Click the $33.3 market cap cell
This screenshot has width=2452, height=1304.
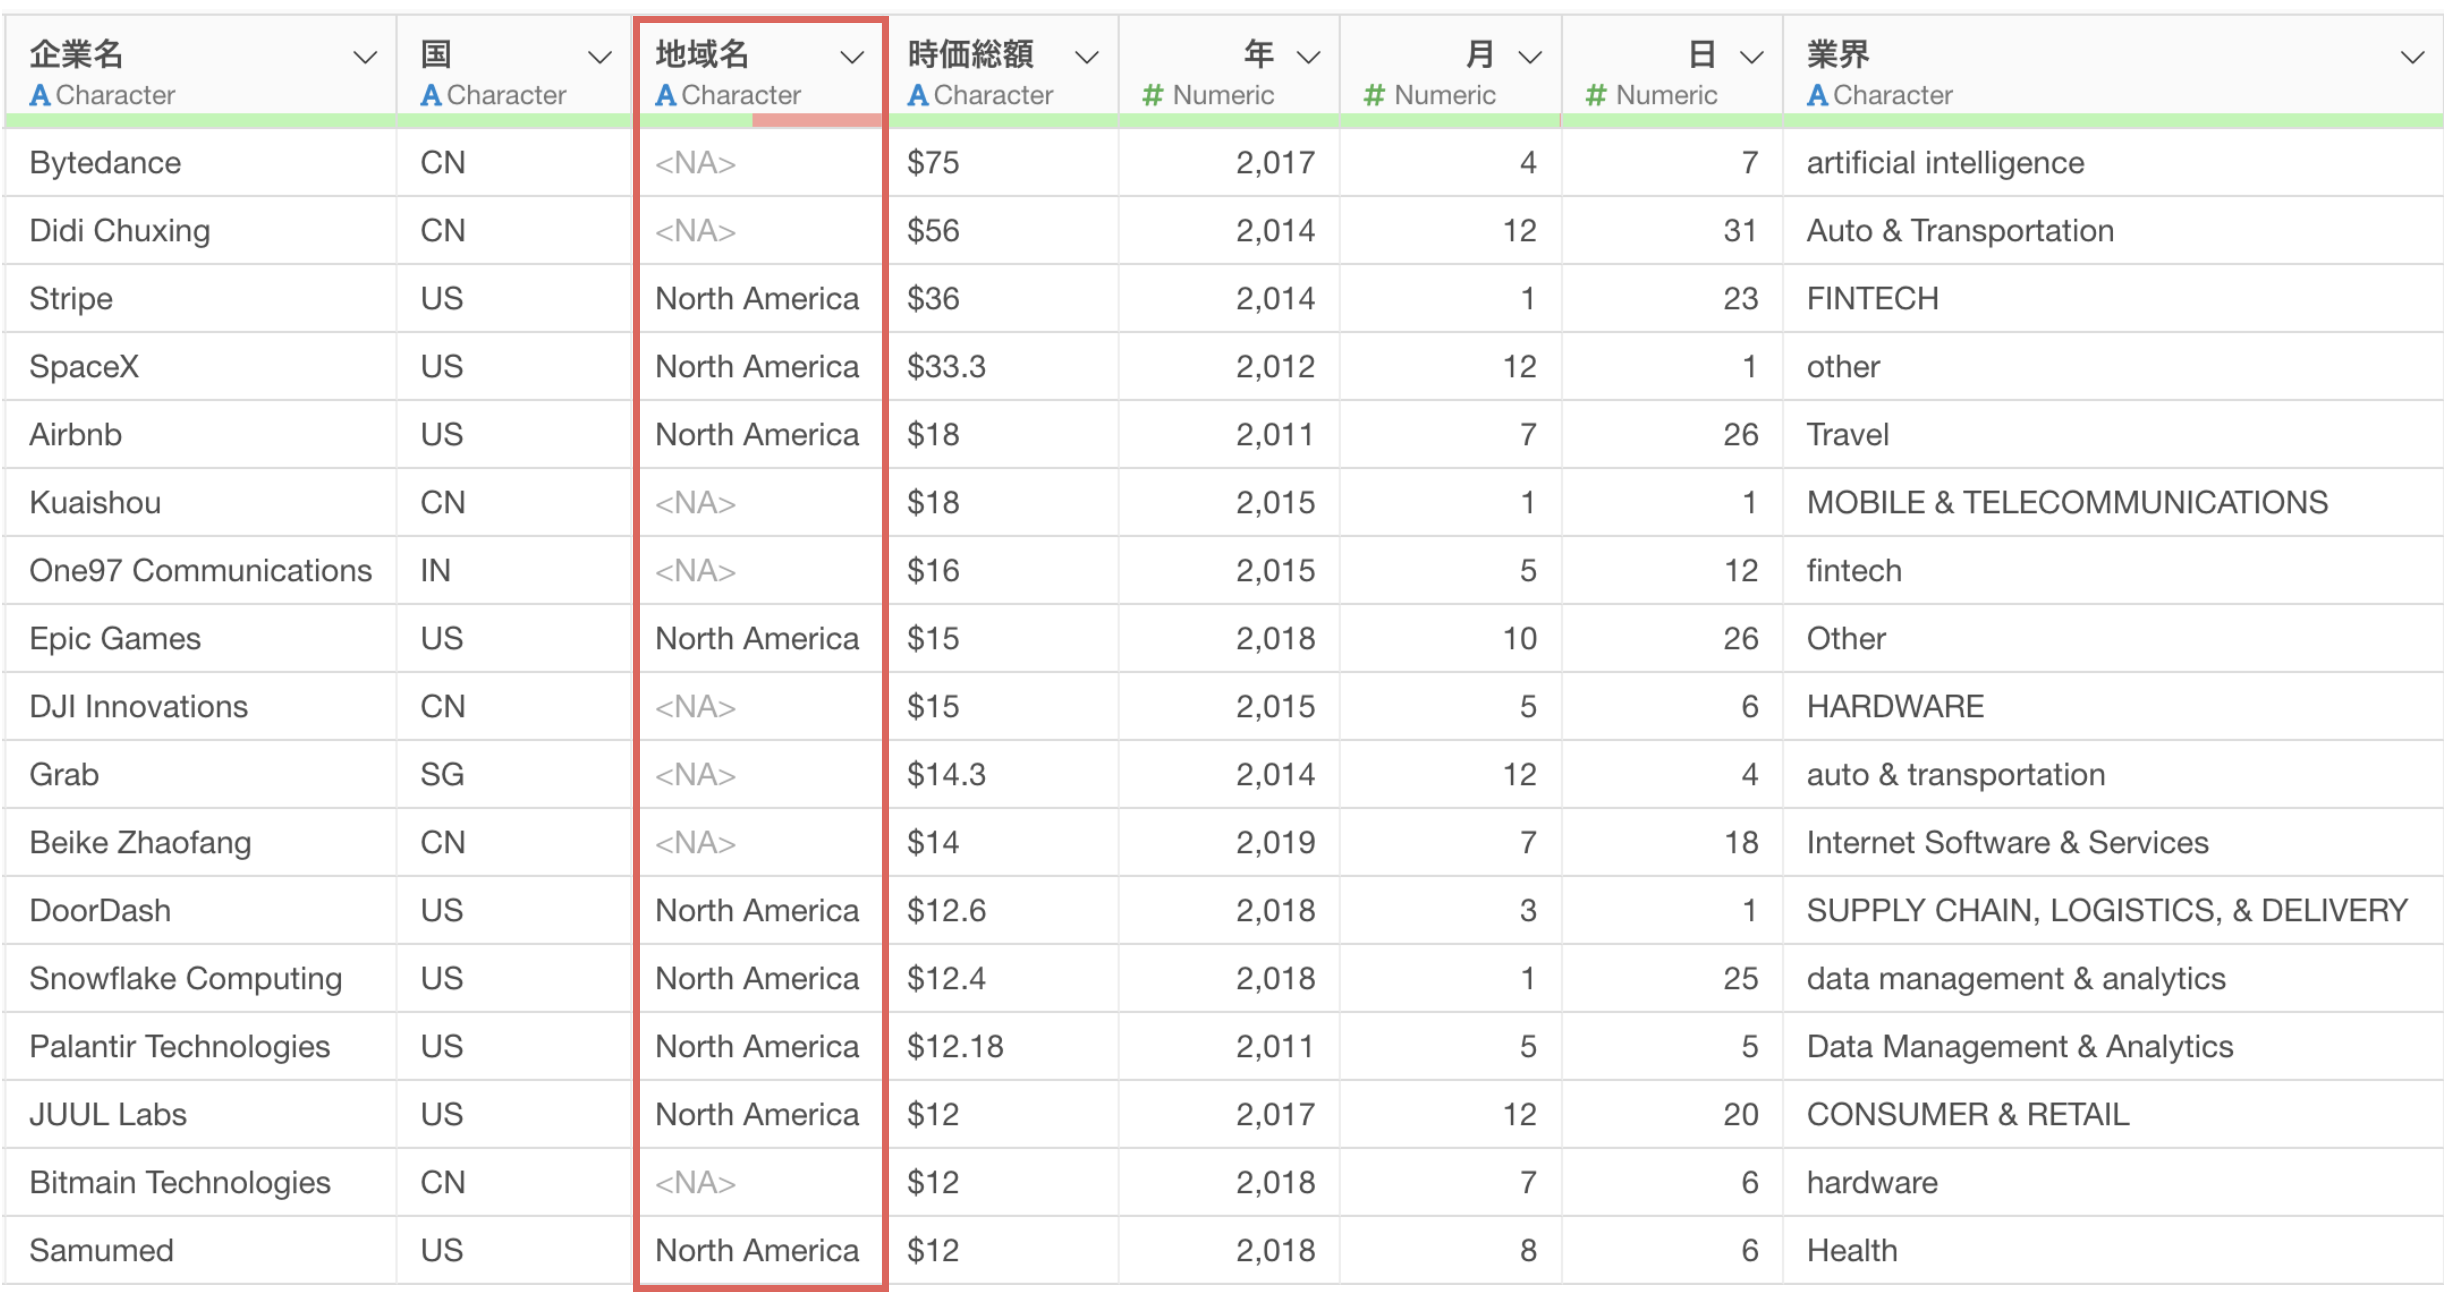point(1003,366)
